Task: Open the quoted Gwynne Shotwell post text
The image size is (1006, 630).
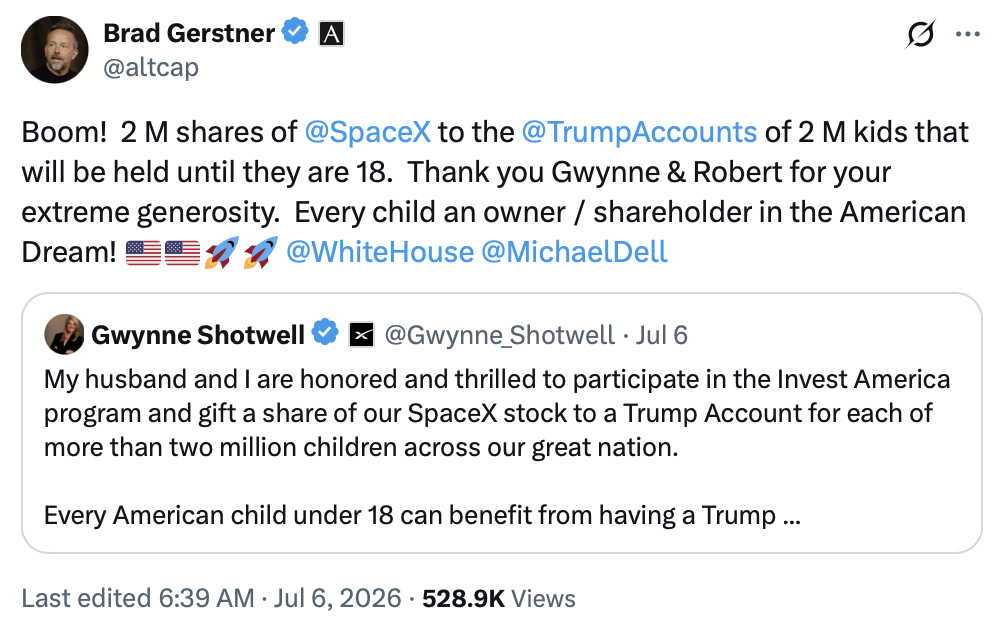Action: click(497, 447)
